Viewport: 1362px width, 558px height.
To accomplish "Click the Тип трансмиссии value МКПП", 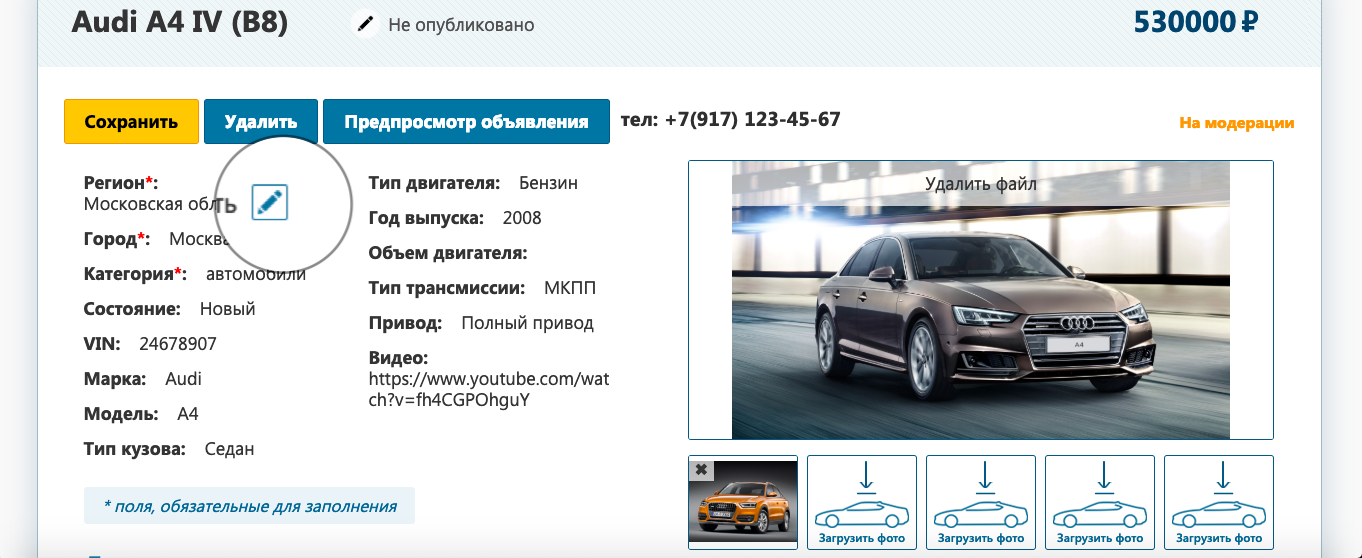I will (x=570, y=288).
